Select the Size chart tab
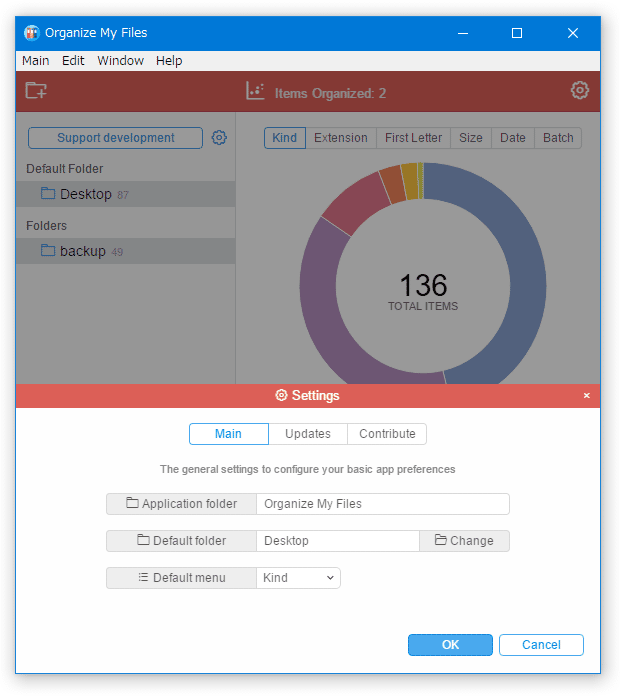Image resolution: width=620 pixels, height=696 pixels. [470, 138]
